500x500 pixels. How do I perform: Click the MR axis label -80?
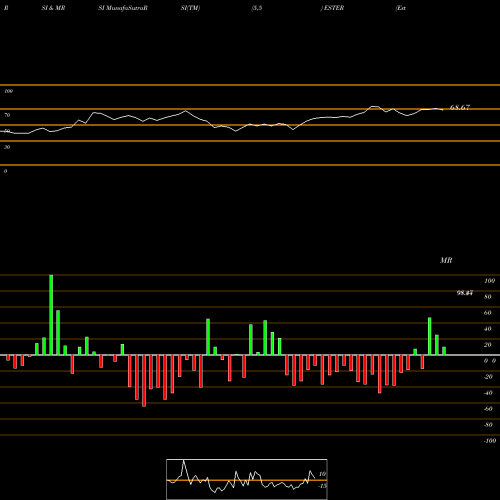point(488,425)
